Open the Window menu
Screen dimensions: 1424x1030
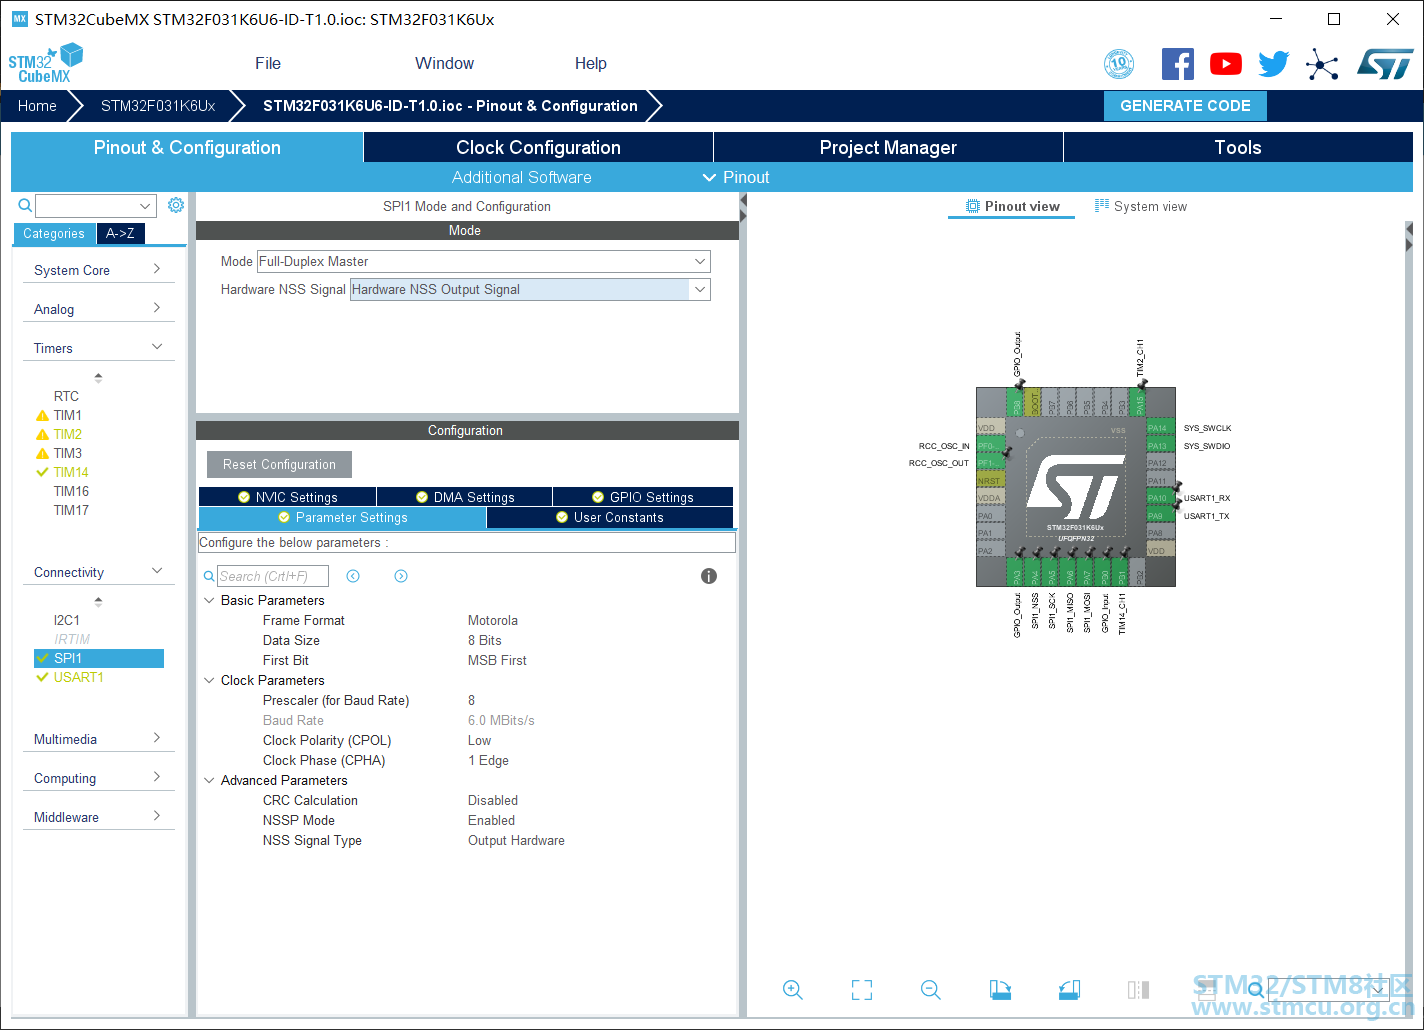coord(444,63)
